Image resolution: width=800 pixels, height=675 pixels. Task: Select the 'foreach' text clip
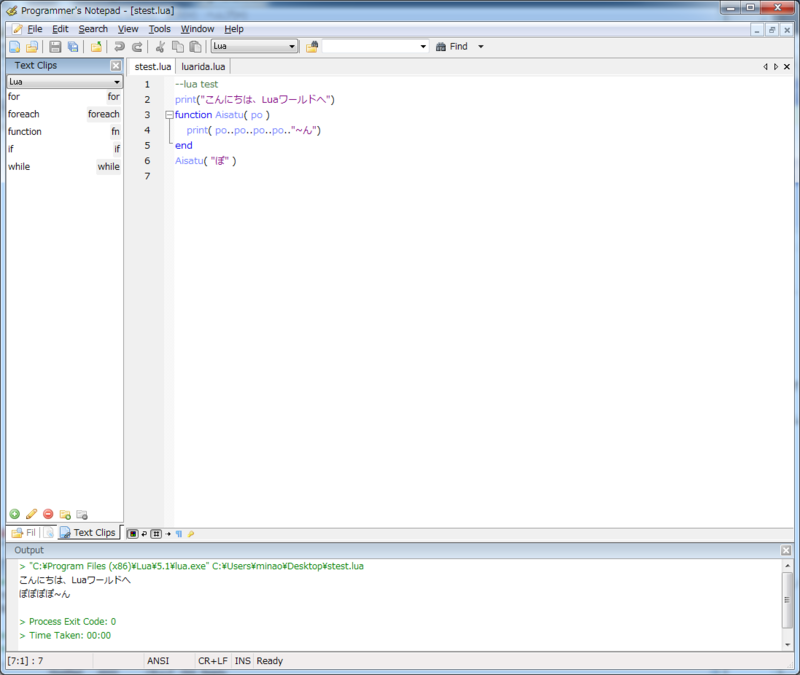(x=64, y=114)
